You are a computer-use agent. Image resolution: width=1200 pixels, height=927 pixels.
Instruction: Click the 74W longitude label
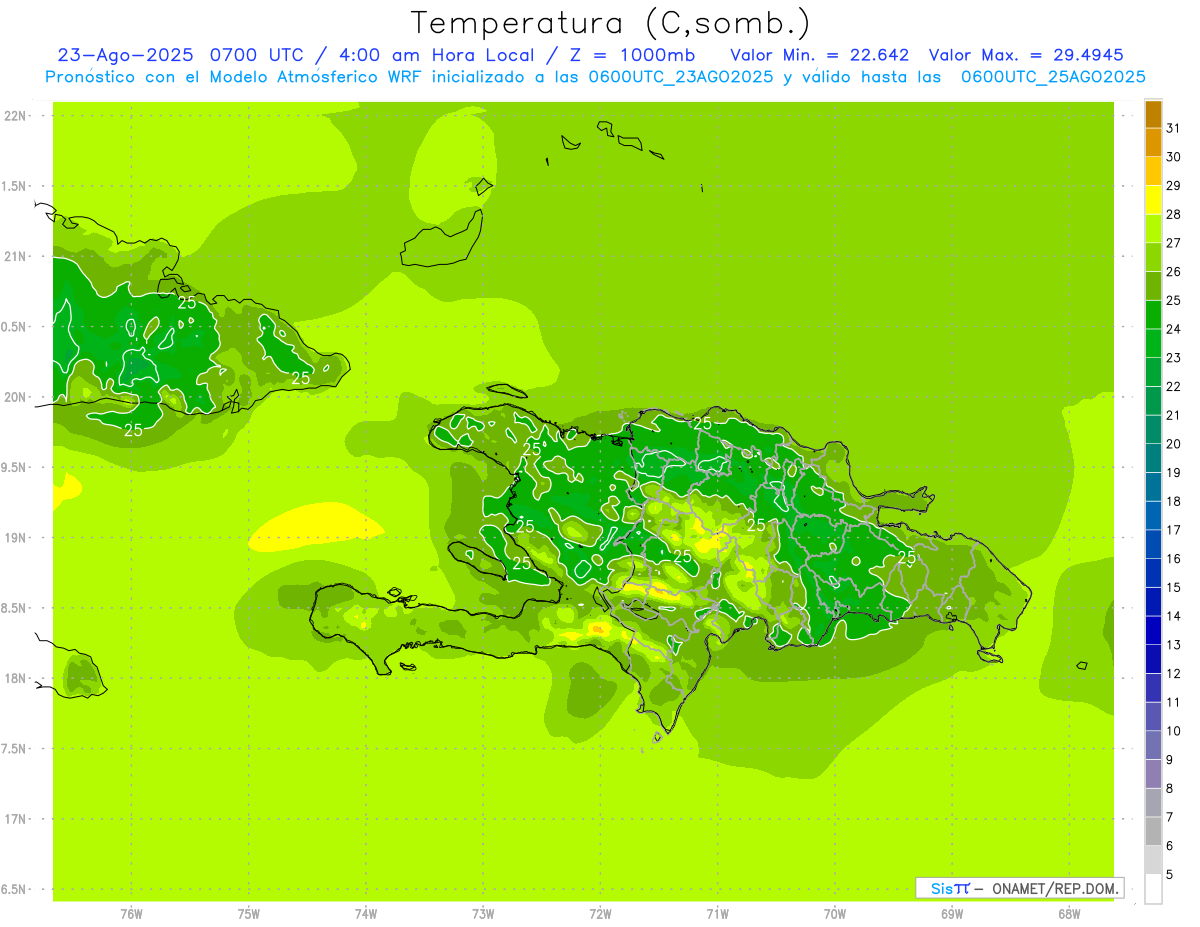(365, 913)
